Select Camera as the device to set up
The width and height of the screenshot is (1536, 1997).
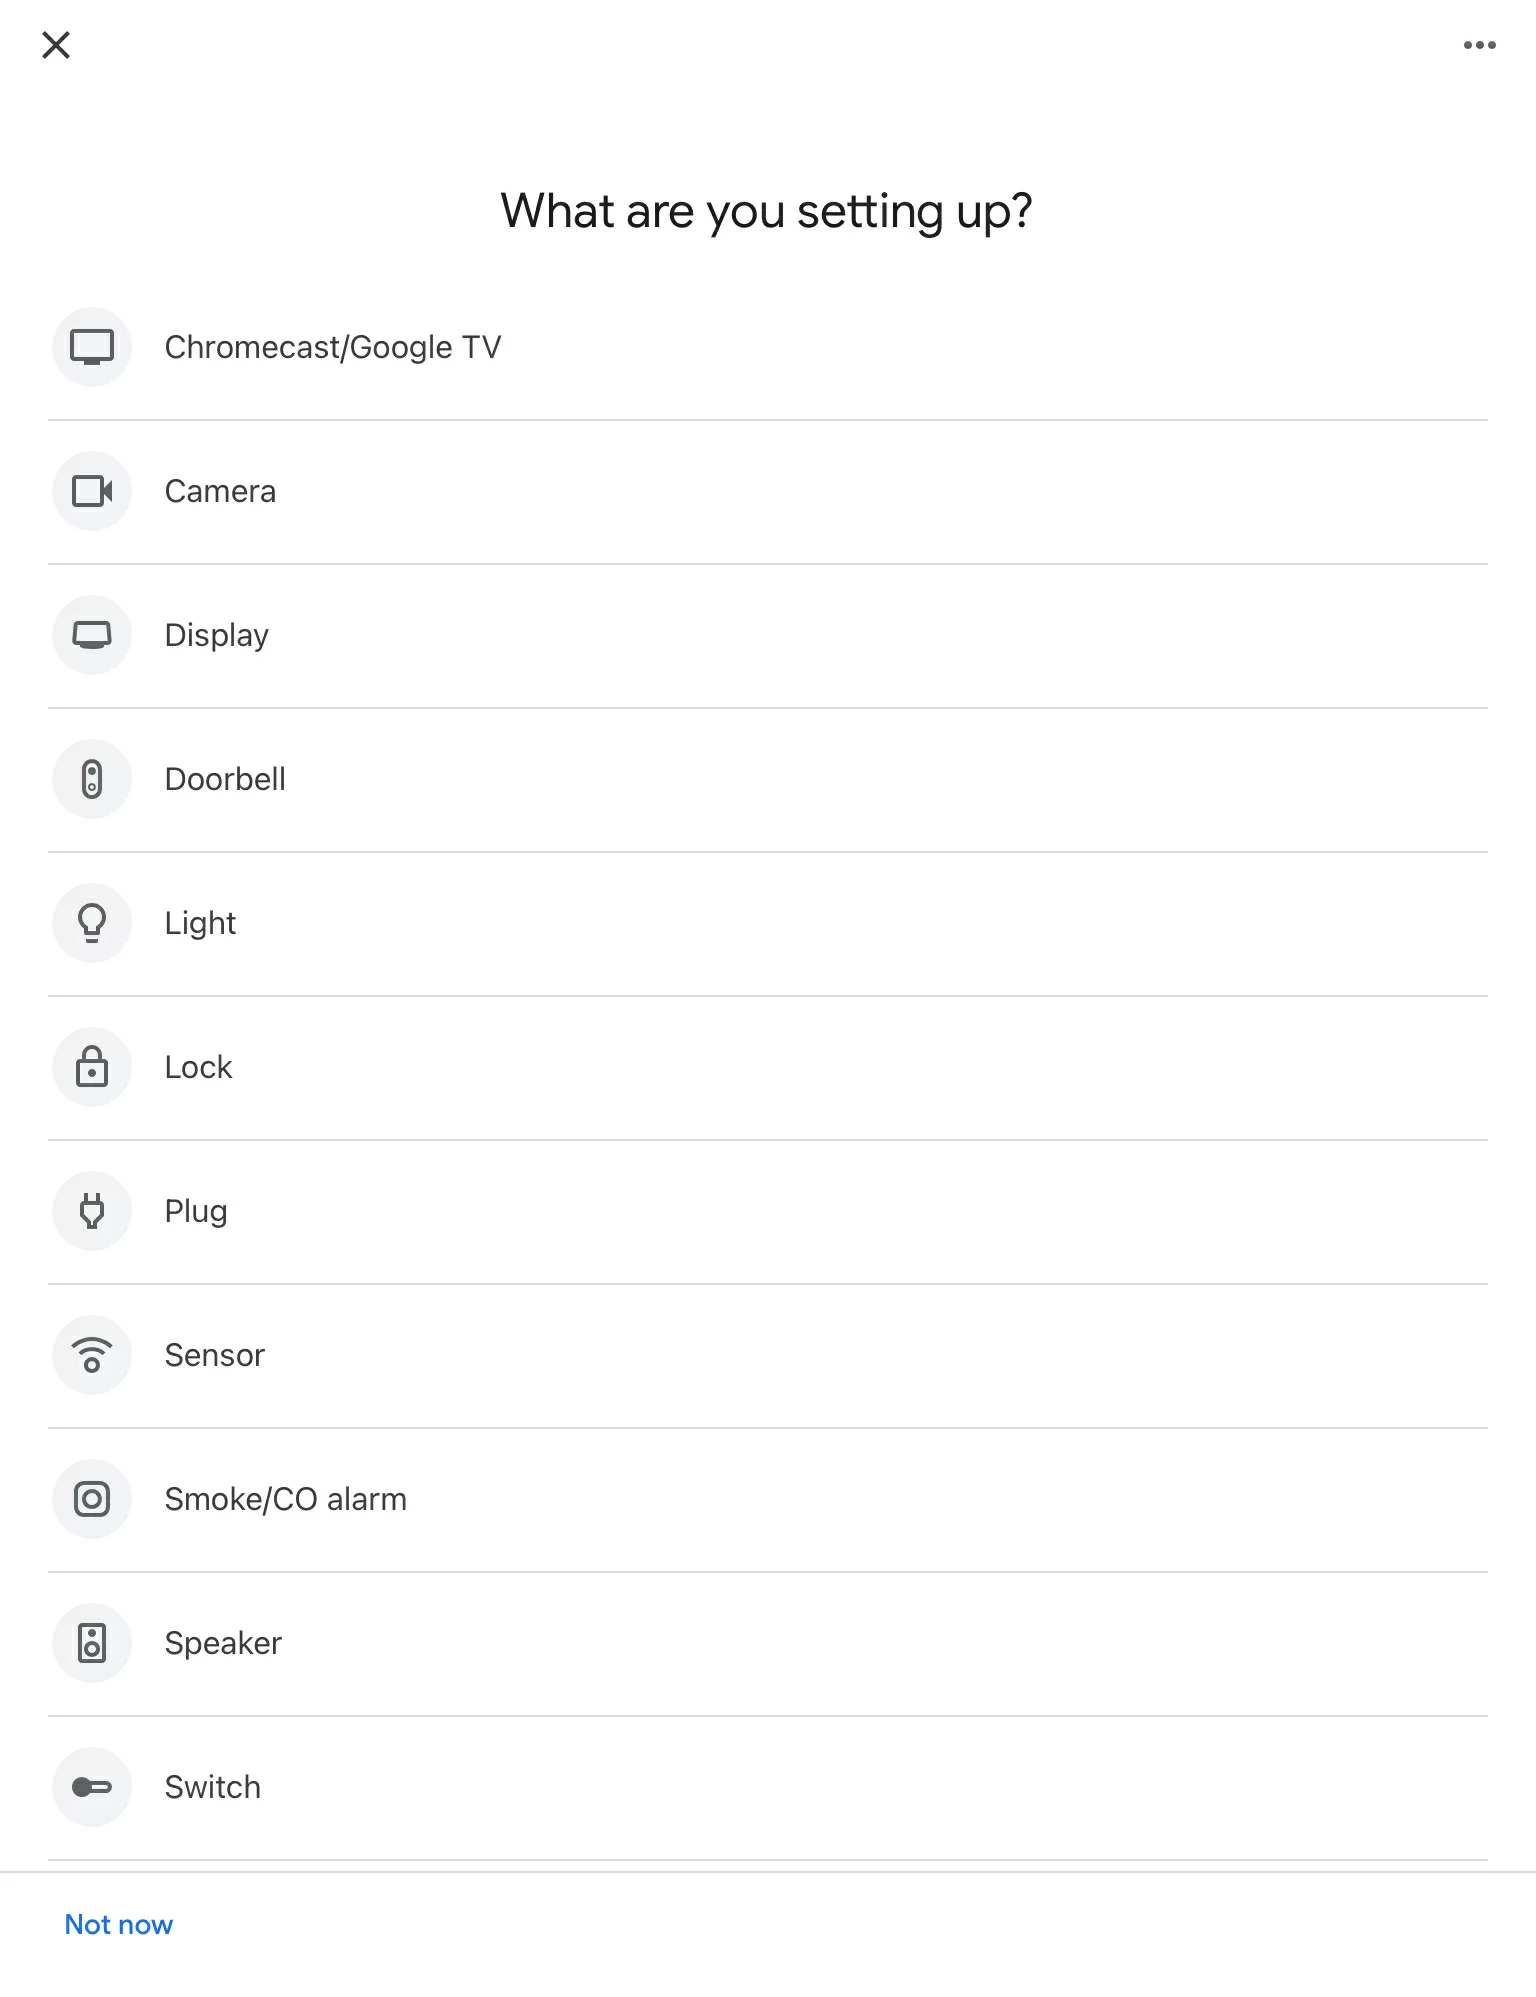220,491
